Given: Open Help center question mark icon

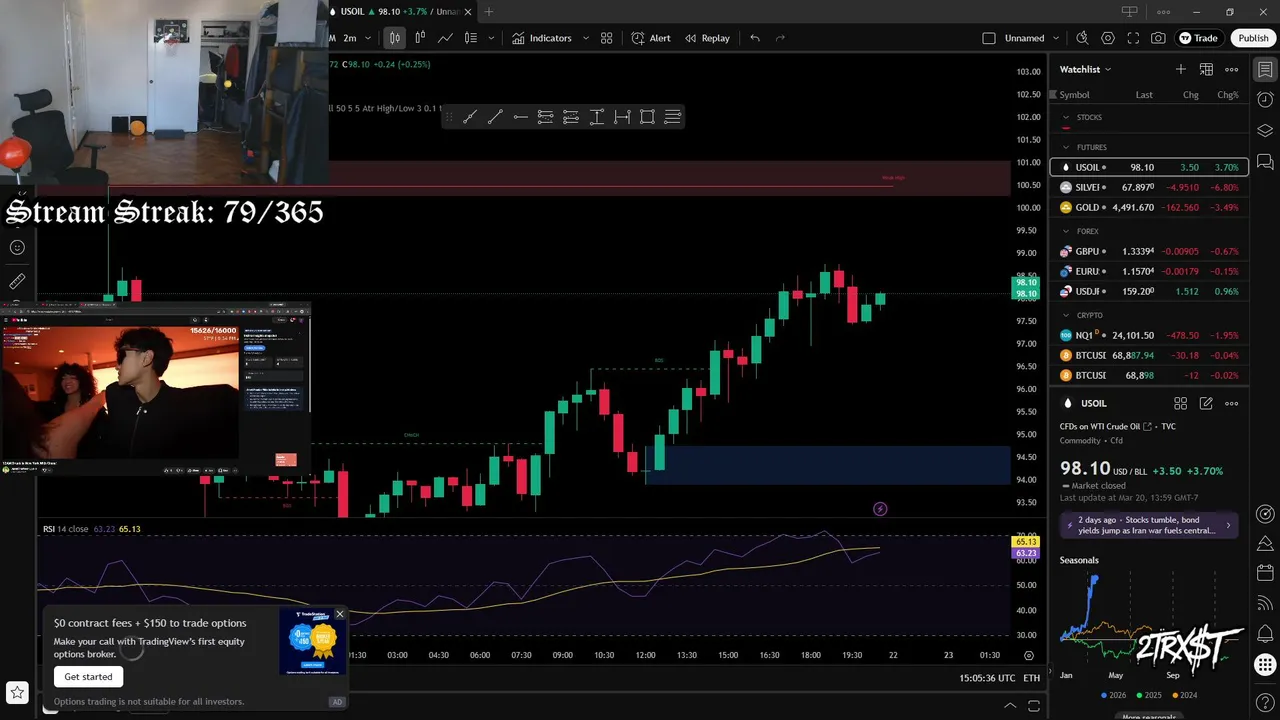Looking at the screenshot, I should point(1265,703).
